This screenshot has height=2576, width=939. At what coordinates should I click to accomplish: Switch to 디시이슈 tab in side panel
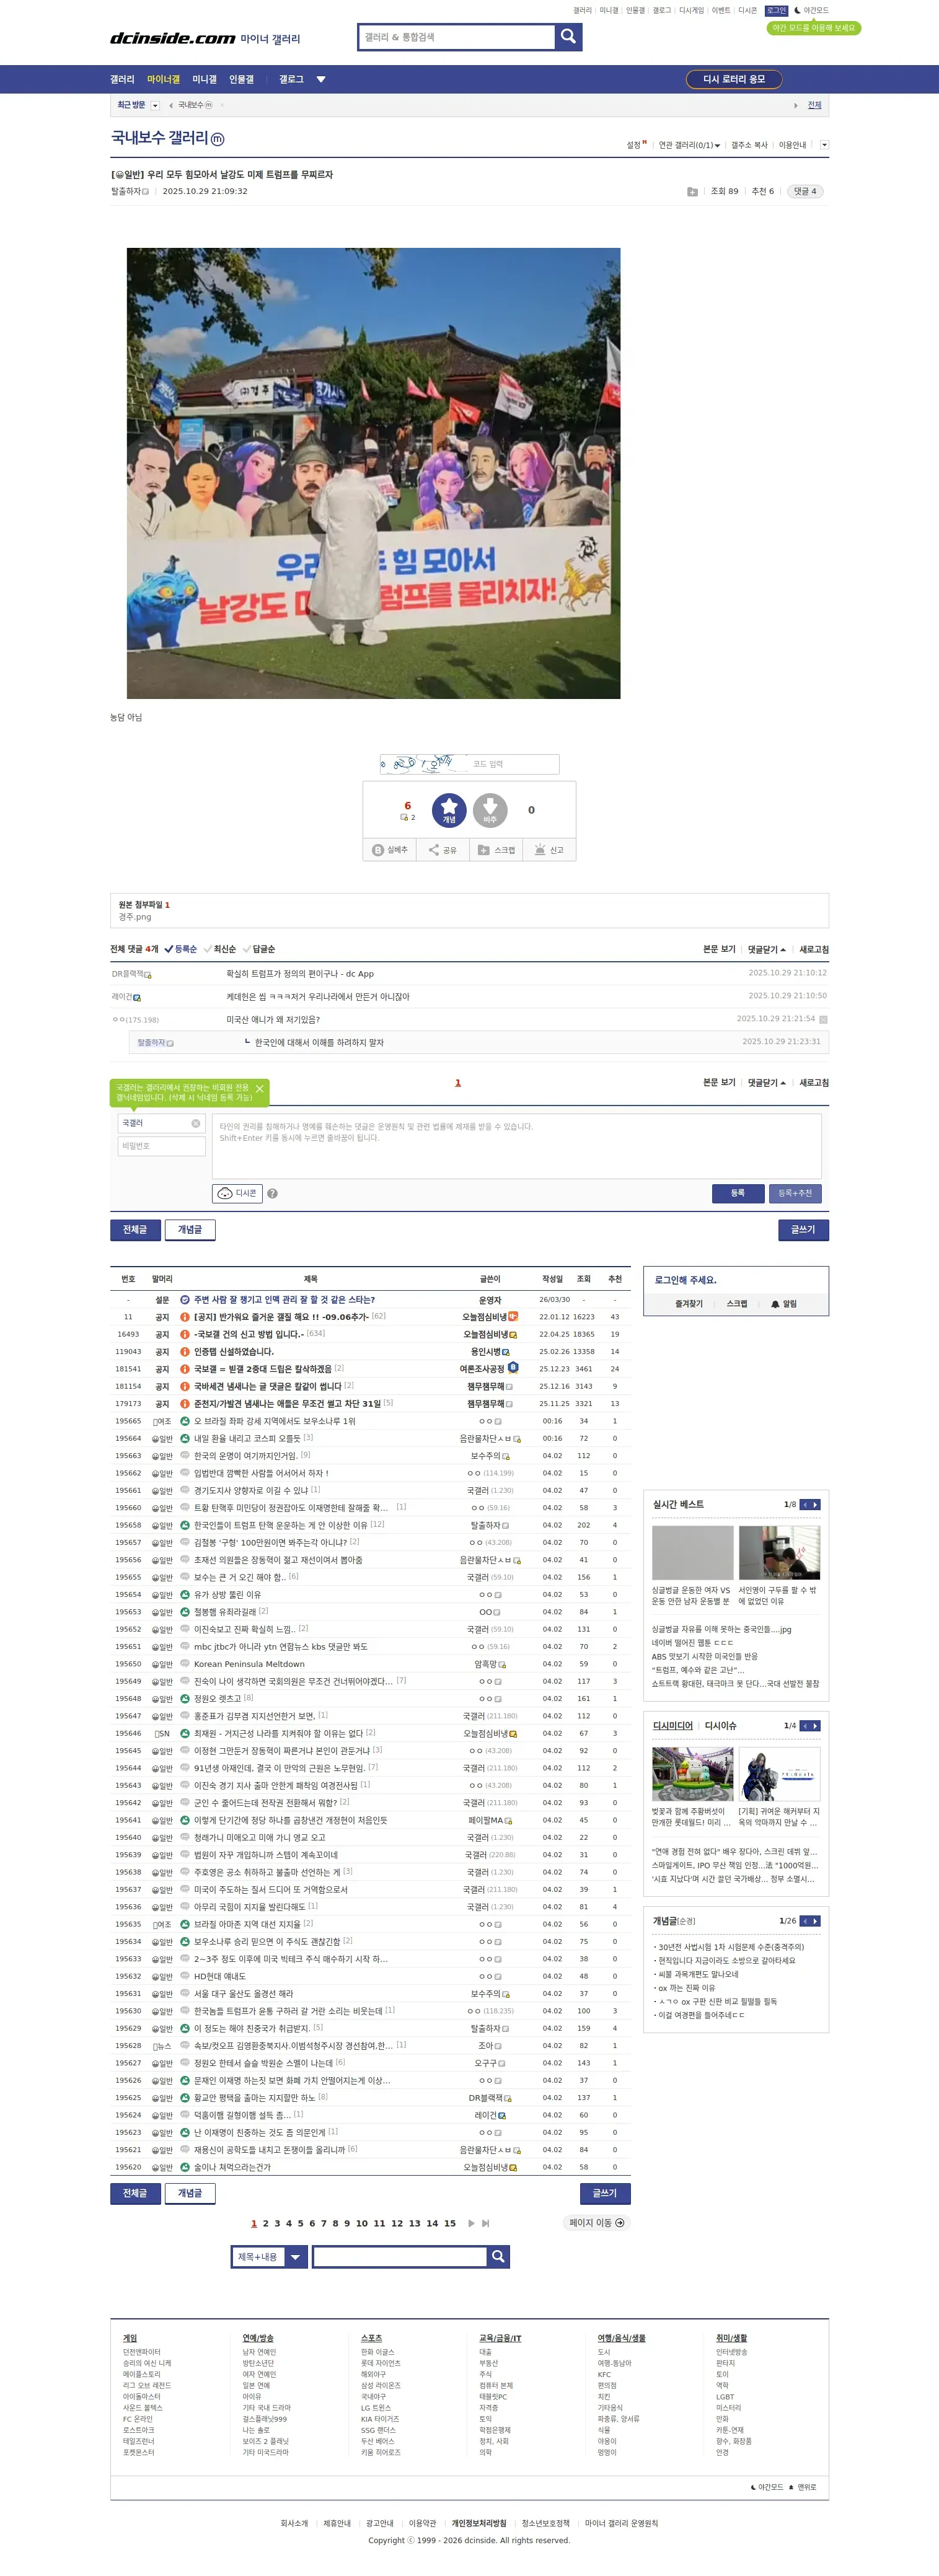(x=720, y=1725)
